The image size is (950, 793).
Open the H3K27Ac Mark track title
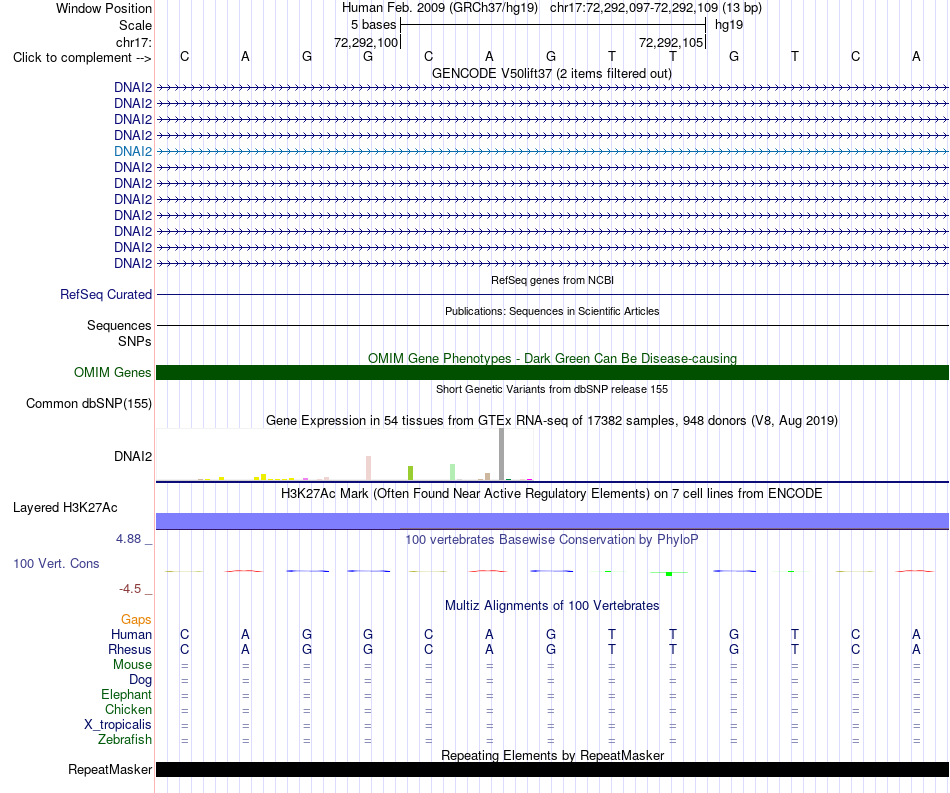[x=552, y=493]
